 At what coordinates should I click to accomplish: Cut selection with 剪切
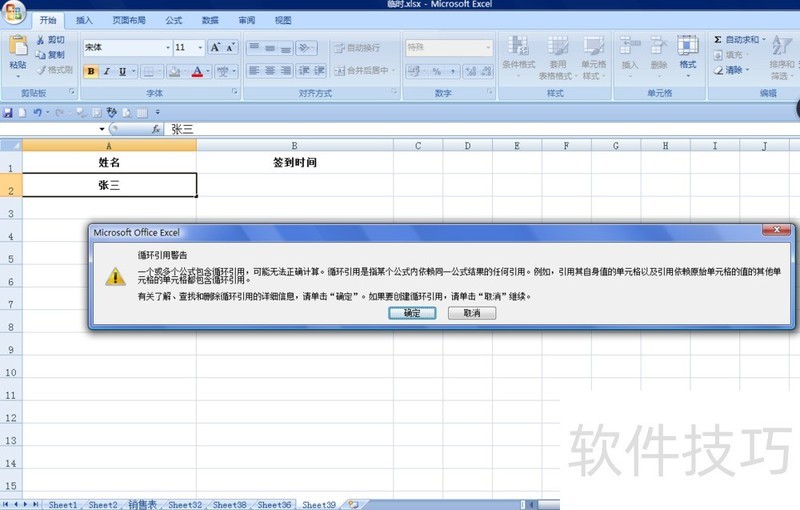click(51, 40)
